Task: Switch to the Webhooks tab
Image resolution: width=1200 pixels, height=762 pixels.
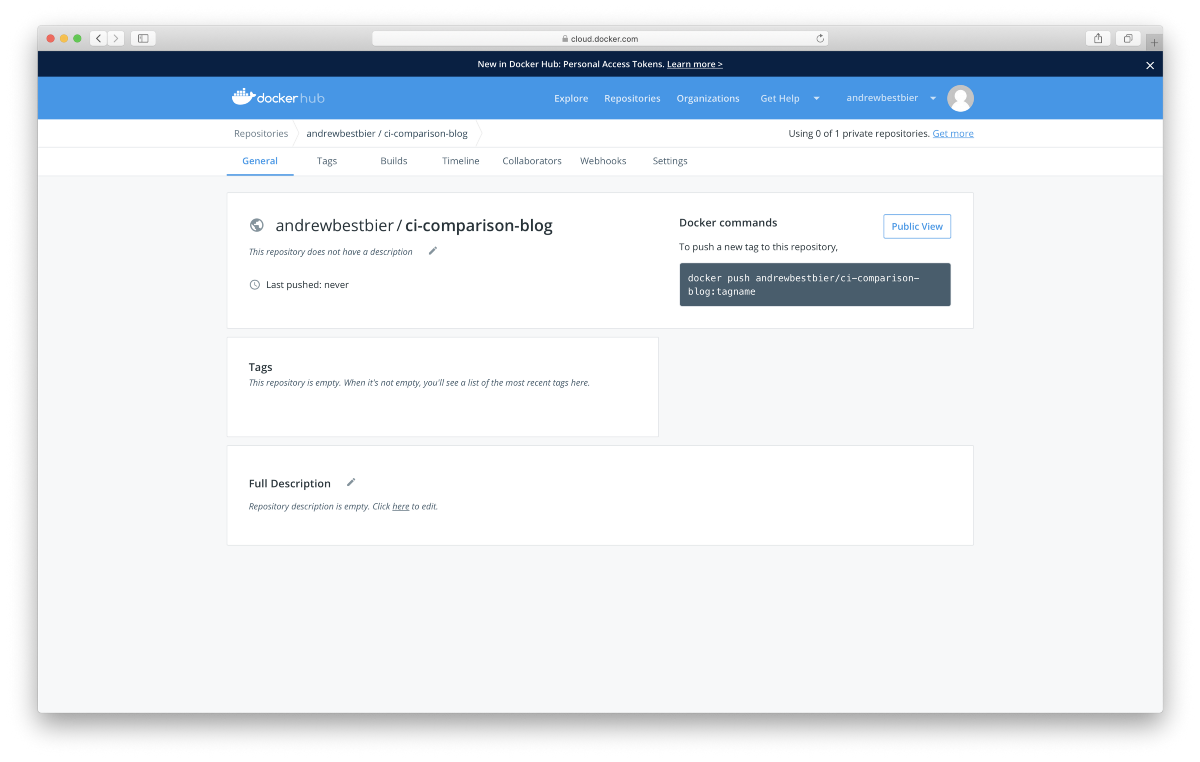Action: tap(603, 161)
